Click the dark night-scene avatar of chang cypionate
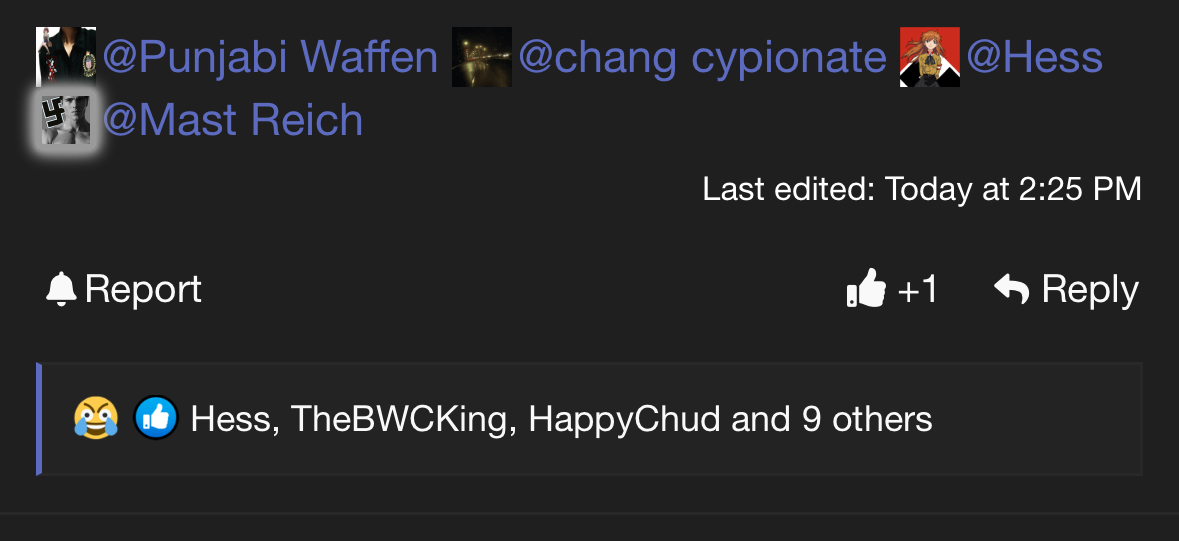1179x541 pixels. click(x=482, y=57)
